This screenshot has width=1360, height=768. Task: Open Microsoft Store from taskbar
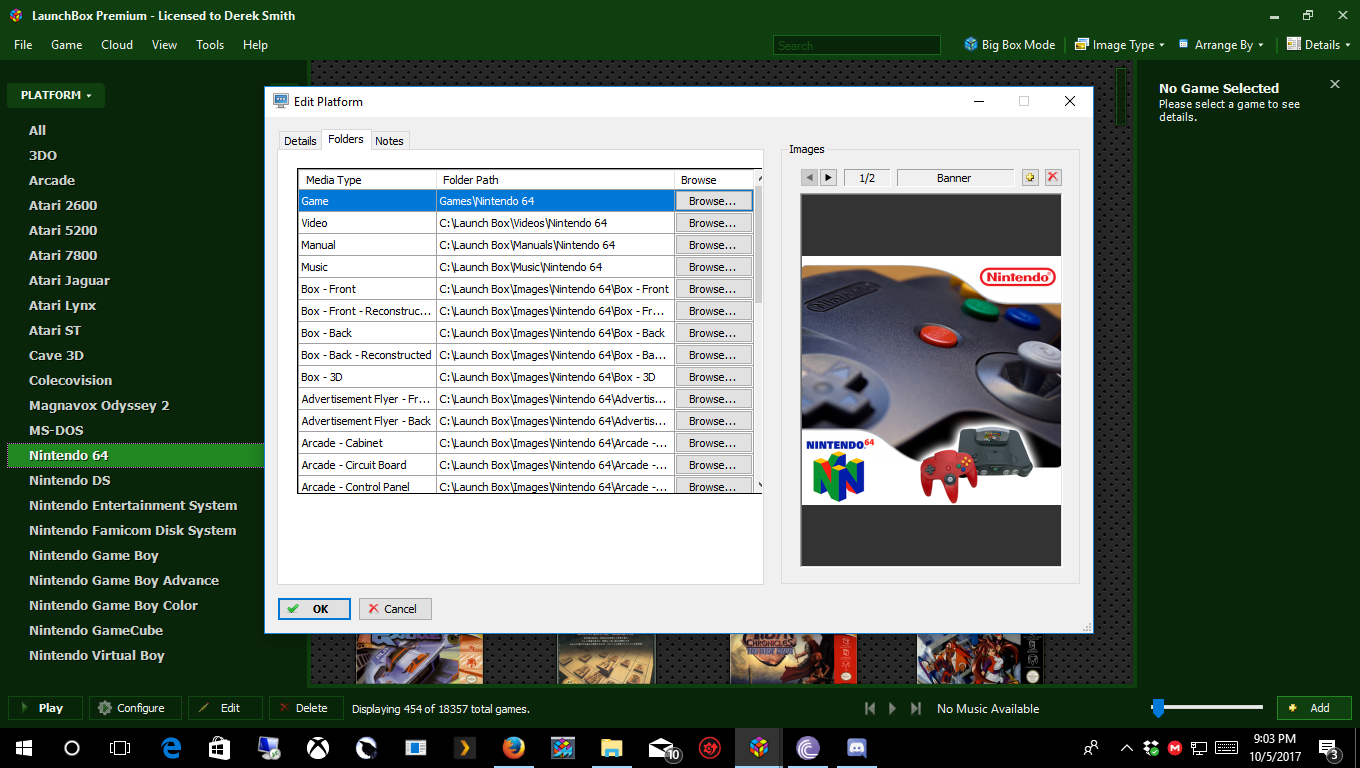(x=219, y=748)
